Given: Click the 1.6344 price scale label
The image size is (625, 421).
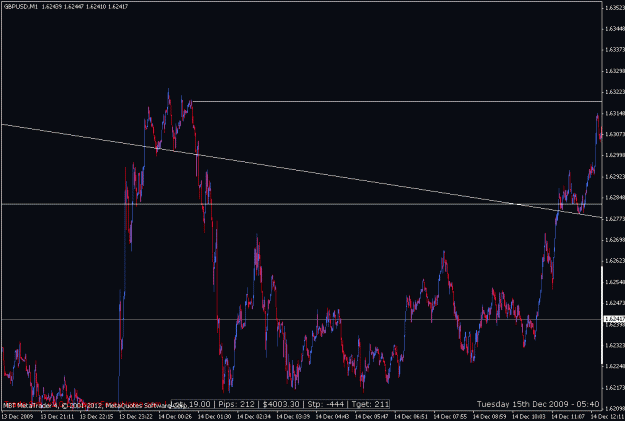Looking at the screenshot, I should coord(615,29).
